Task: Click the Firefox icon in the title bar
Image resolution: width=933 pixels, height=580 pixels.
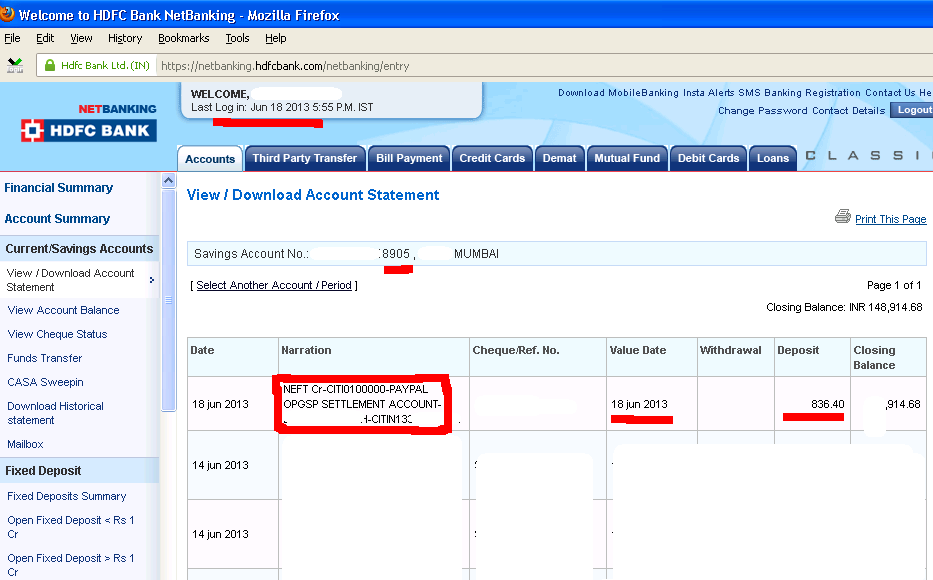Action: pyautogui.click(x=7, y=13)
